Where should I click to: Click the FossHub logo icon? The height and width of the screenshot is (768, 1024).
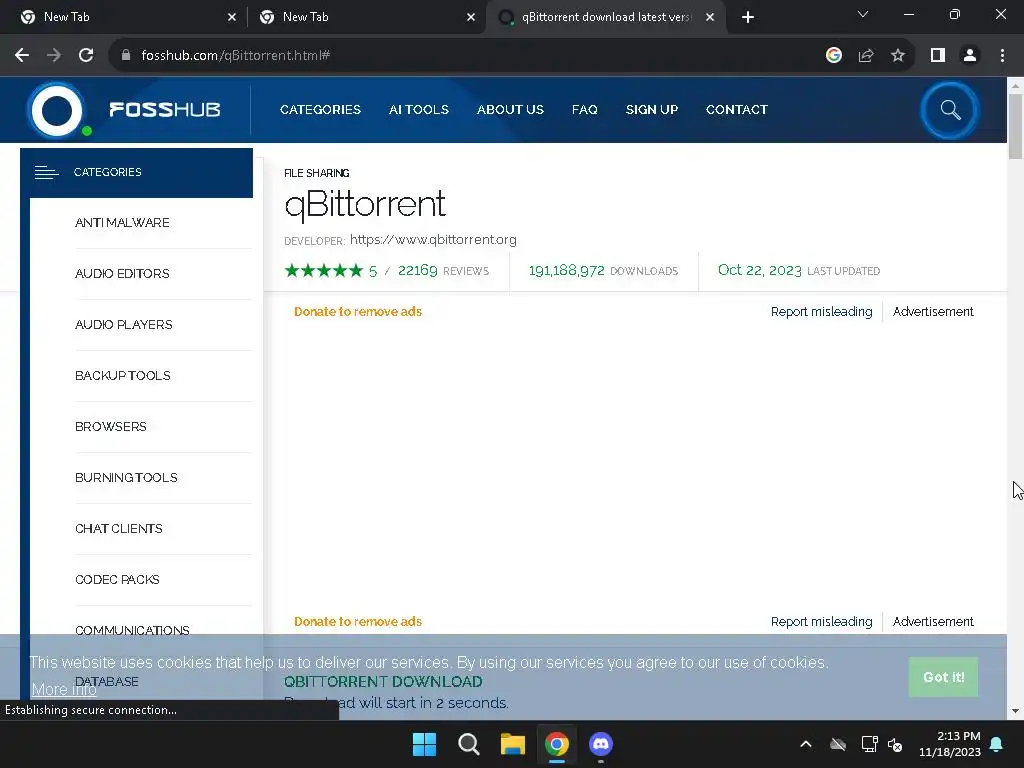pos(57,110)
